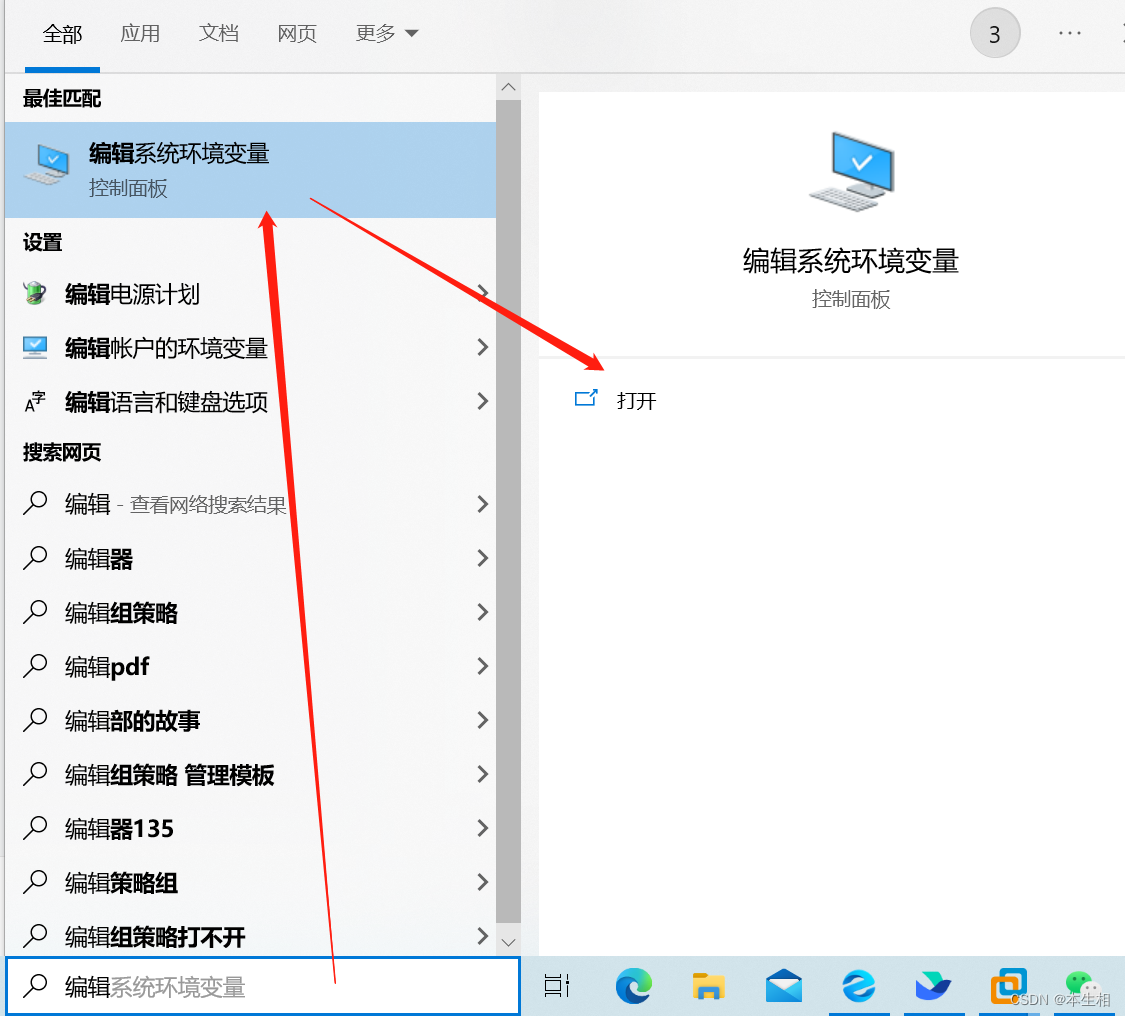Click the rewards circle showing 3
The width and height of the screenshot is (1125, 1016).
[995, 33]
